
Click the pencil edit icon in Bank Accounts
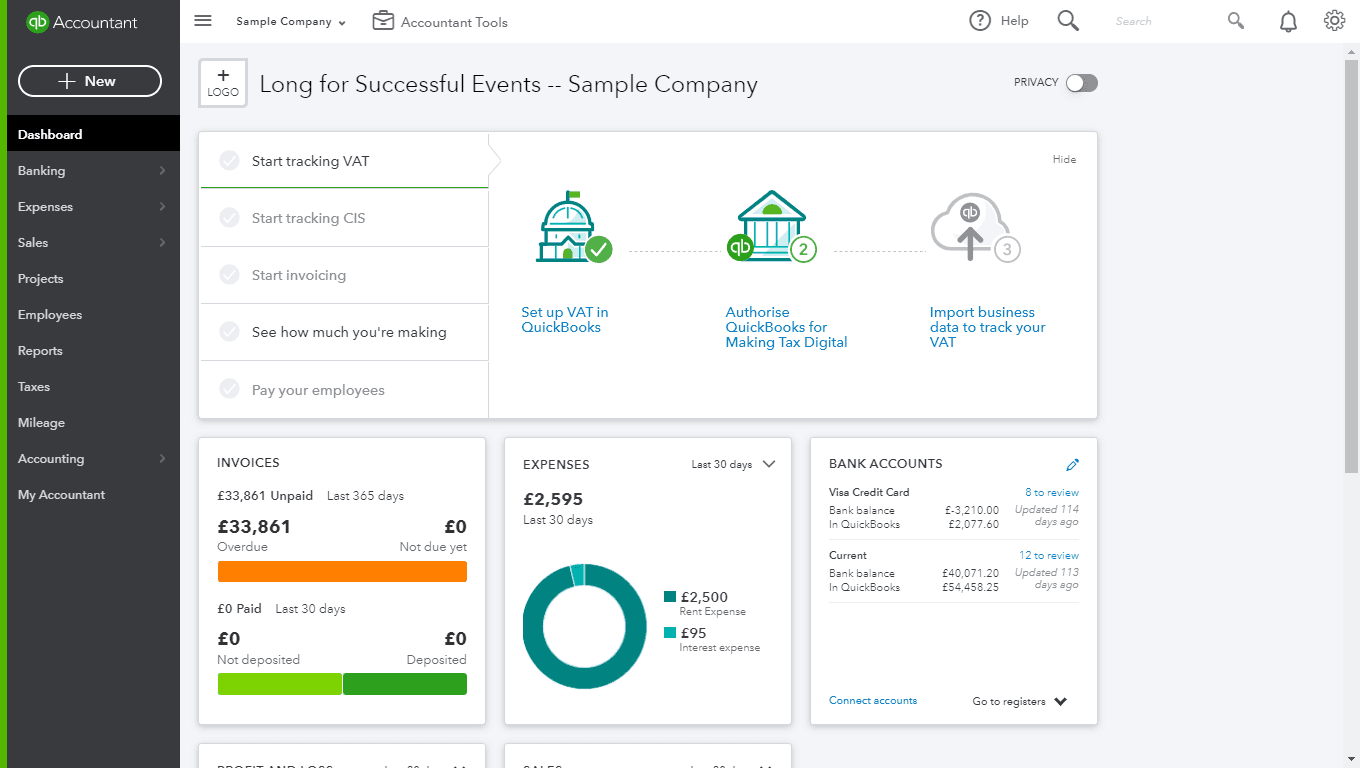coord(1073,464)
